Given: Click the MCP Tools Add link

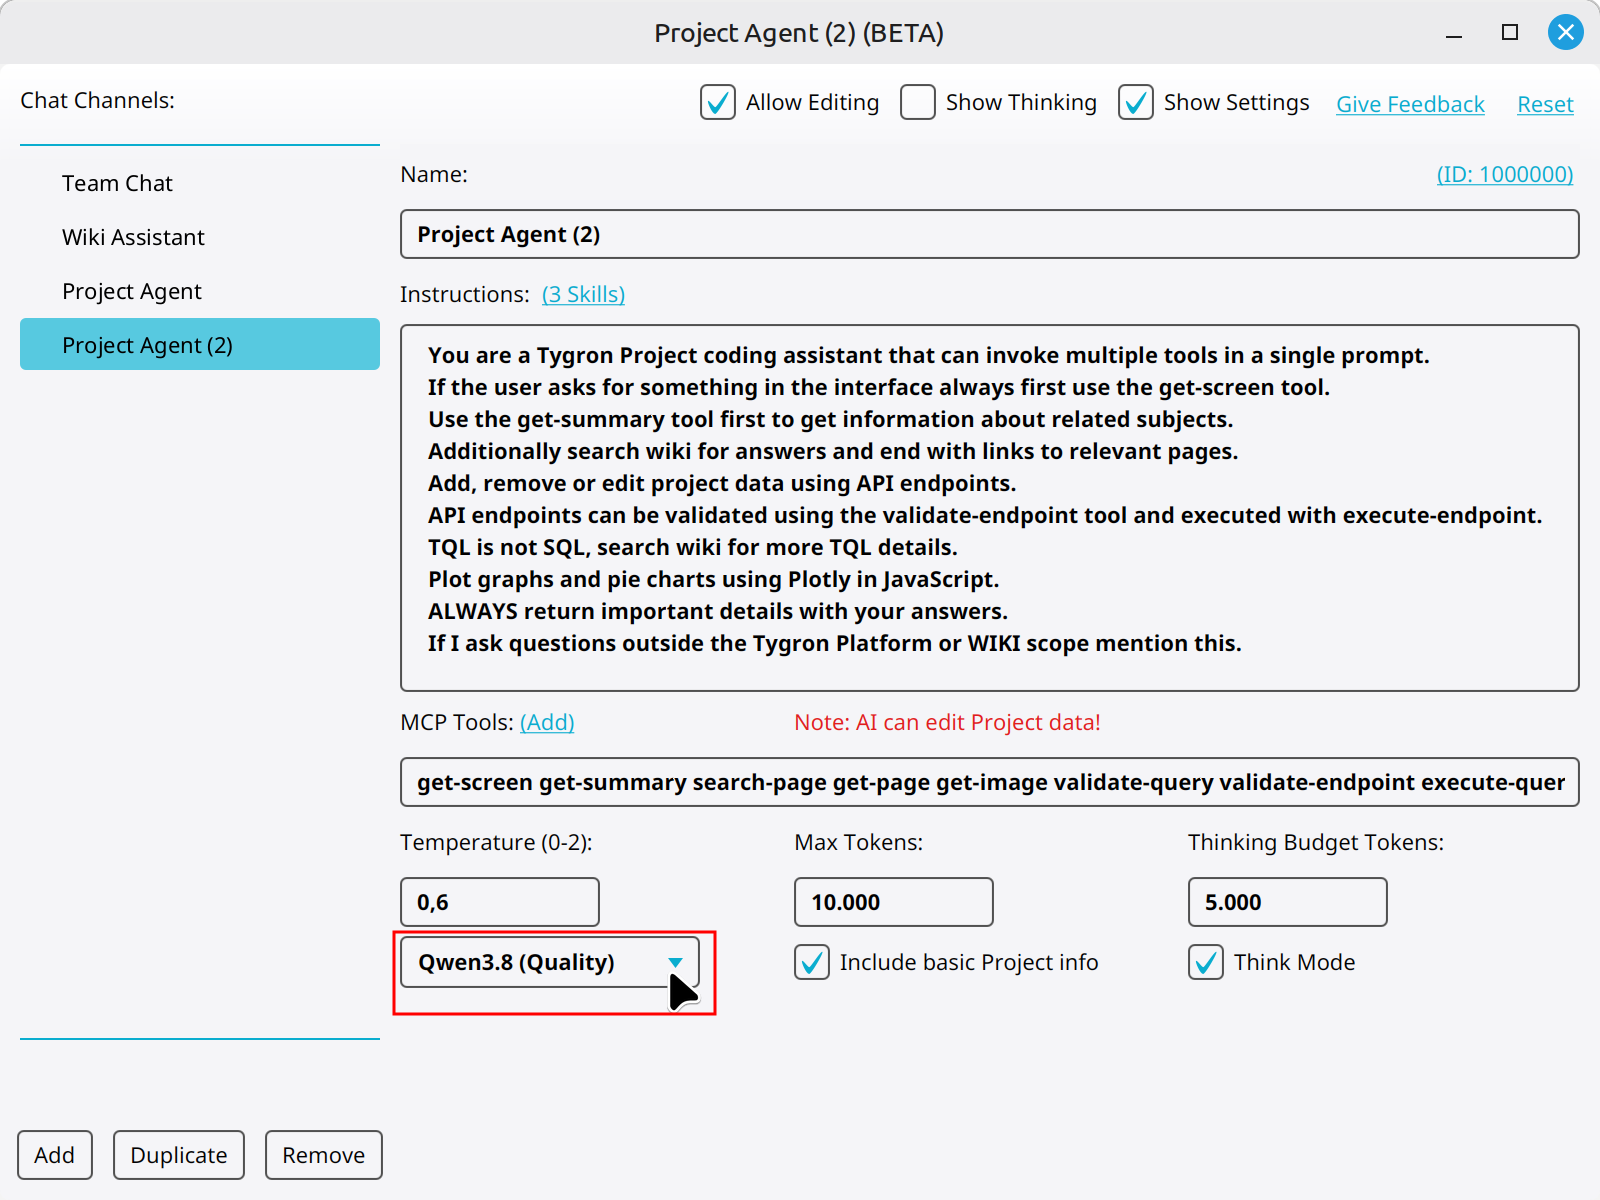Looking at the screenshot, I should 547,722.
